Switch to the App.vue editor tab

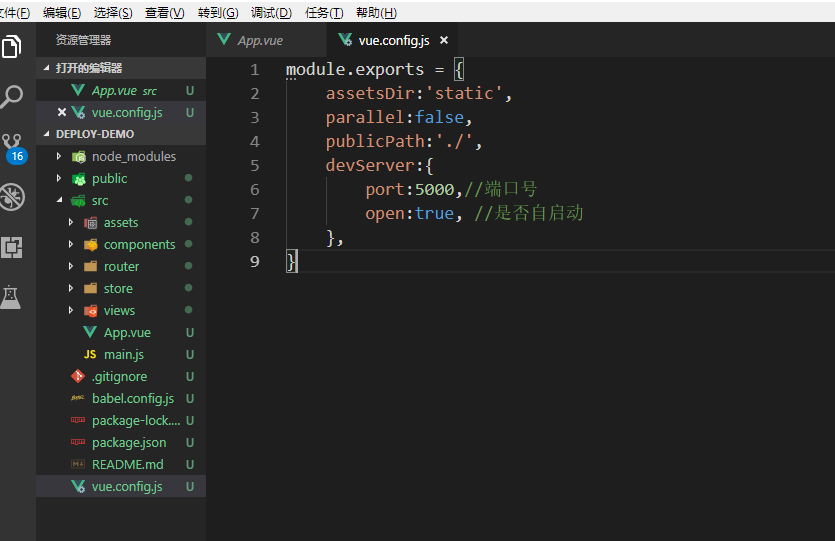click(x=266, y=40)
